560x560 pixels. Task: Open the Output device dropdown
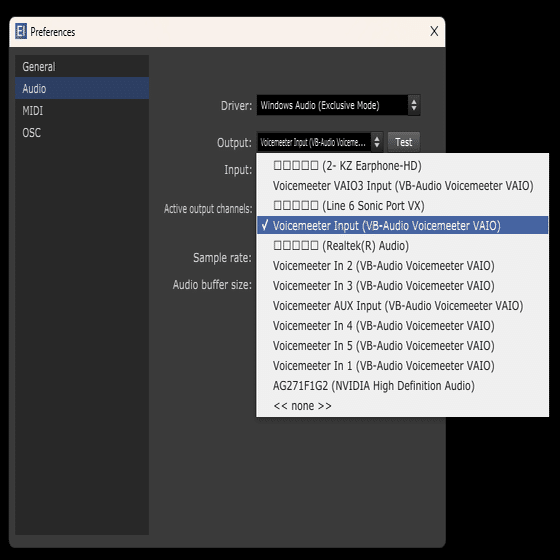[x=320, y=142]
